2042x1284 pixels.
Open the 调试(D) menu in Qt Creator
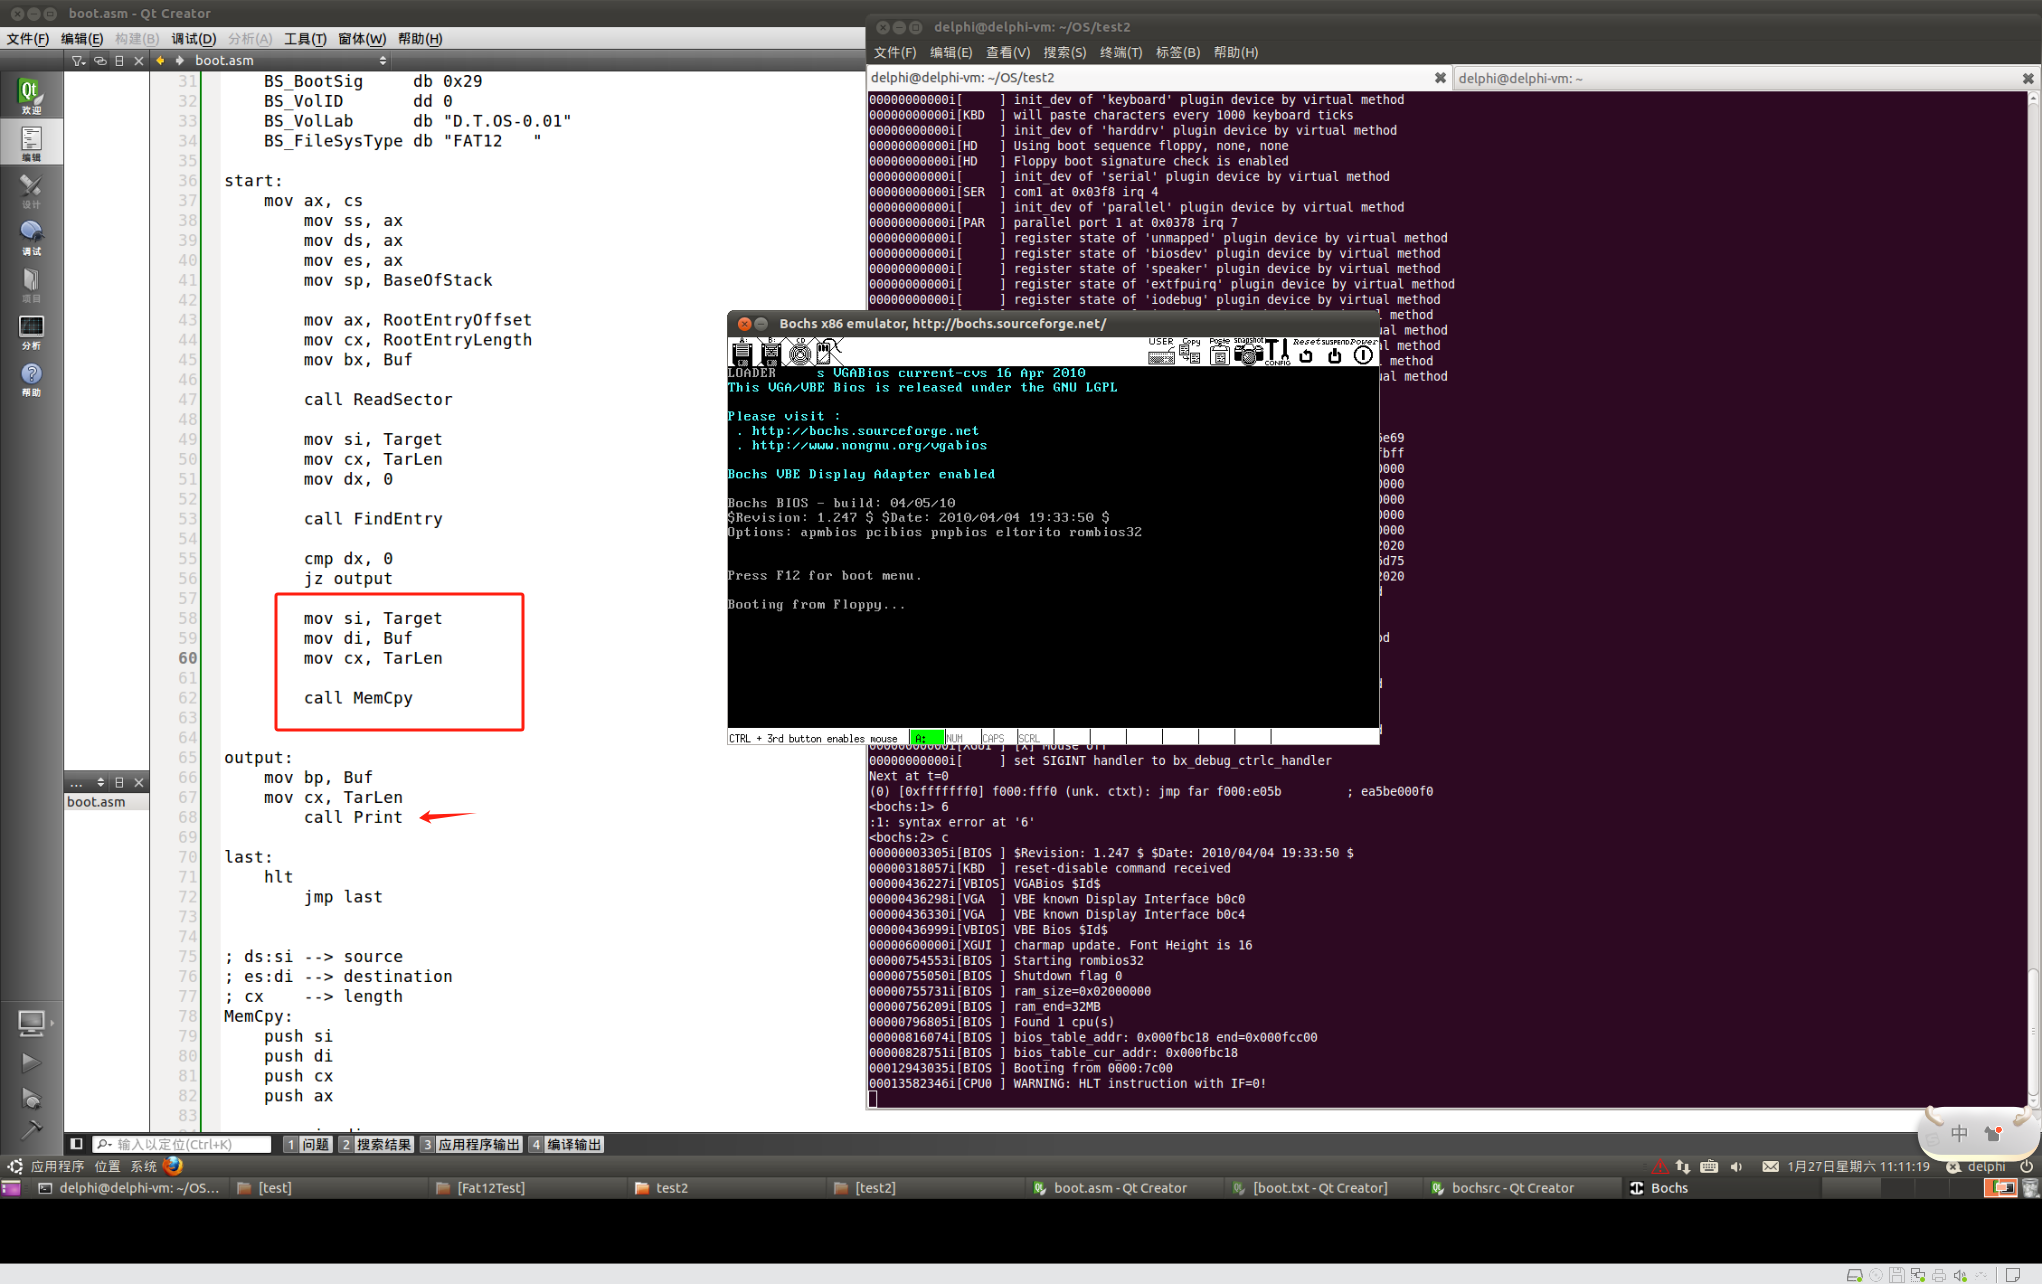coord(193,39)
